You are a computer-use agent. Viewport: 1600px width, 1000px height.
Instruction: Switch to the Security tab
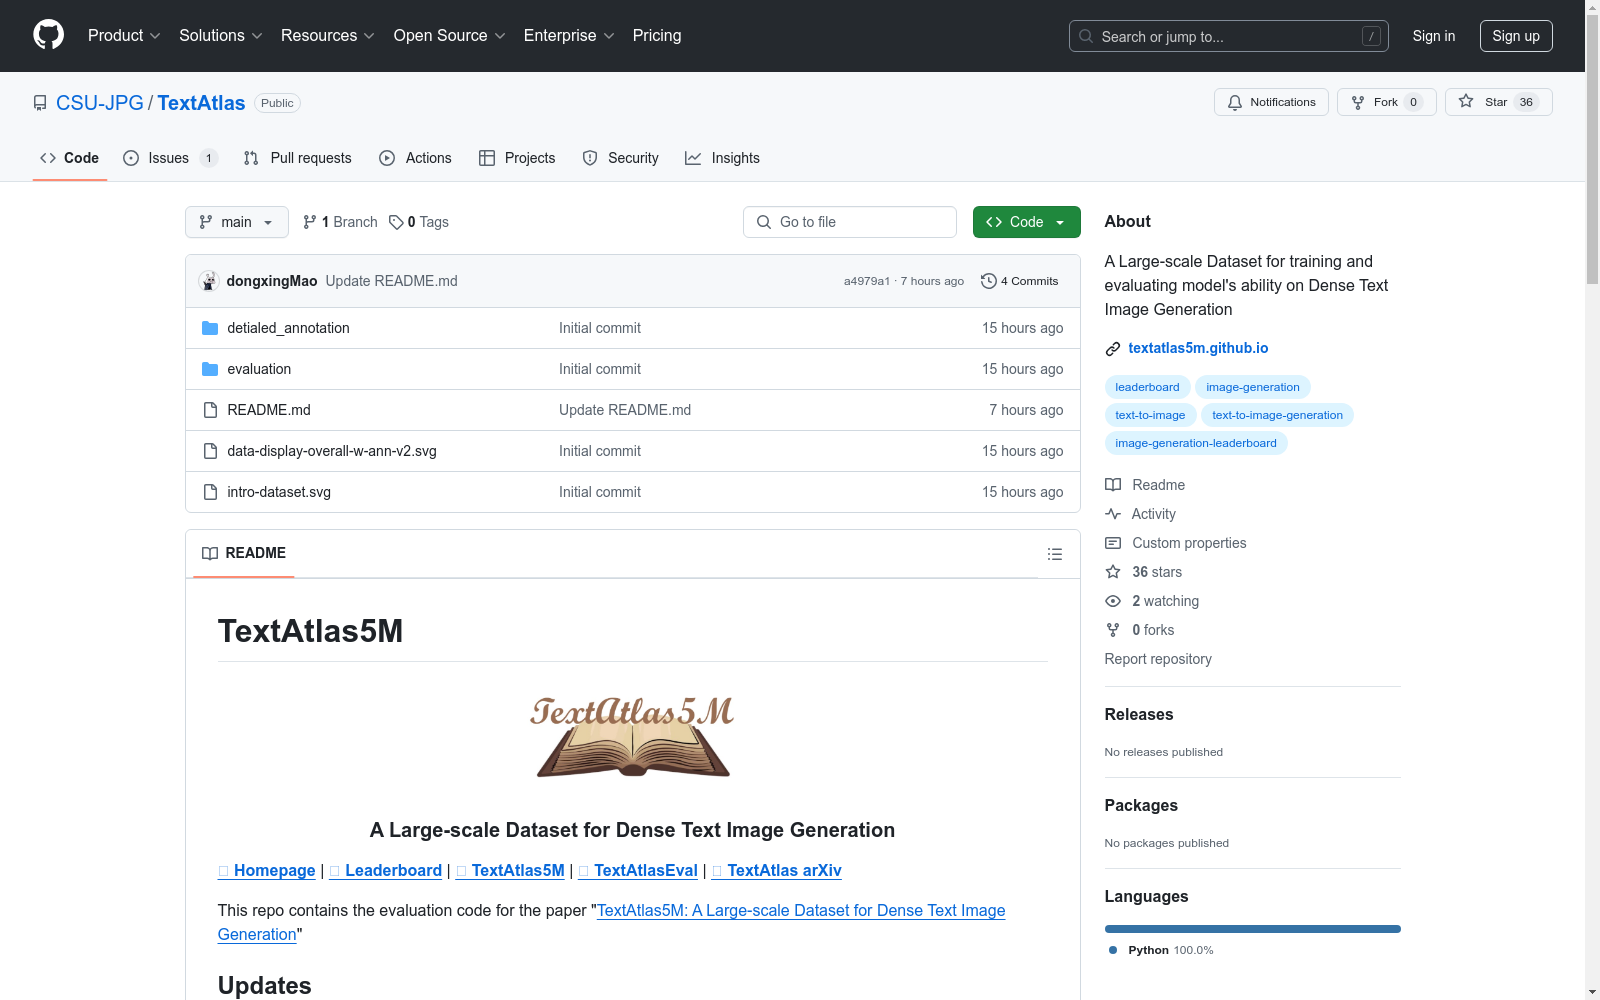pyautogui.click(x=621, y=158)
